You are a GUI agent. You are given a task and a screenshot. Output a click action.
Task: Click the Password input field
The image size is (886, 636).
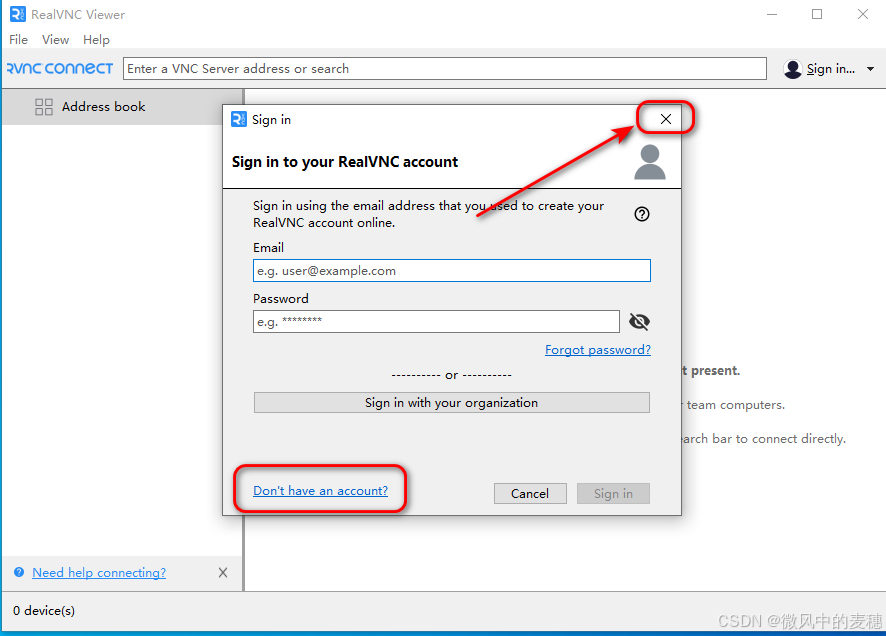[436, 321]
